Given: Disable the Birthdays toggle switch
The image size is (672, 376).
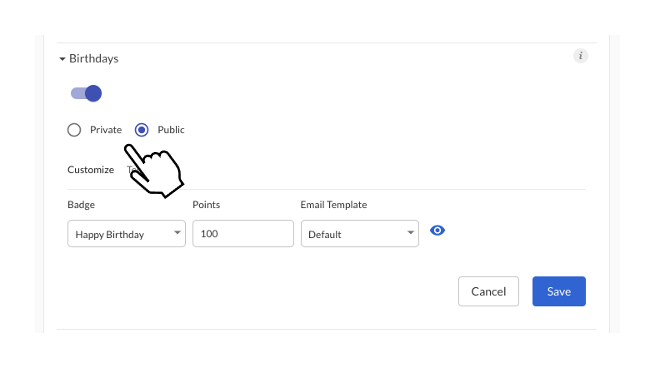Looking at the screenshot, I should 86,93.
